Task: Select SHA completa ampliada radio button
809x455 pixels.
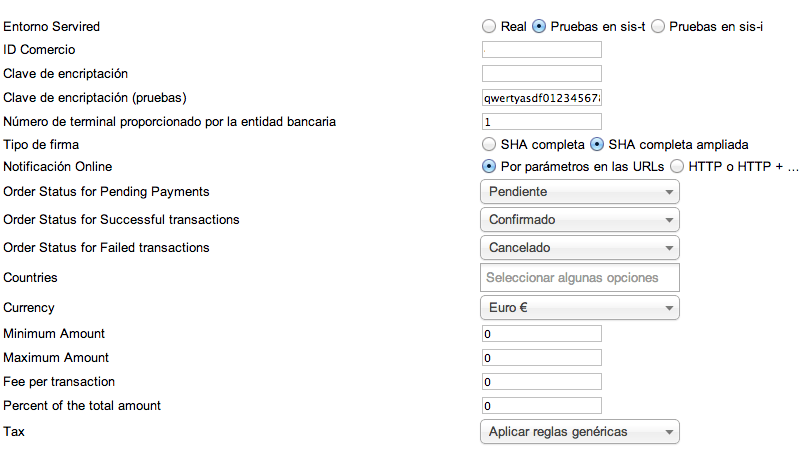Action: coord(596,144)
